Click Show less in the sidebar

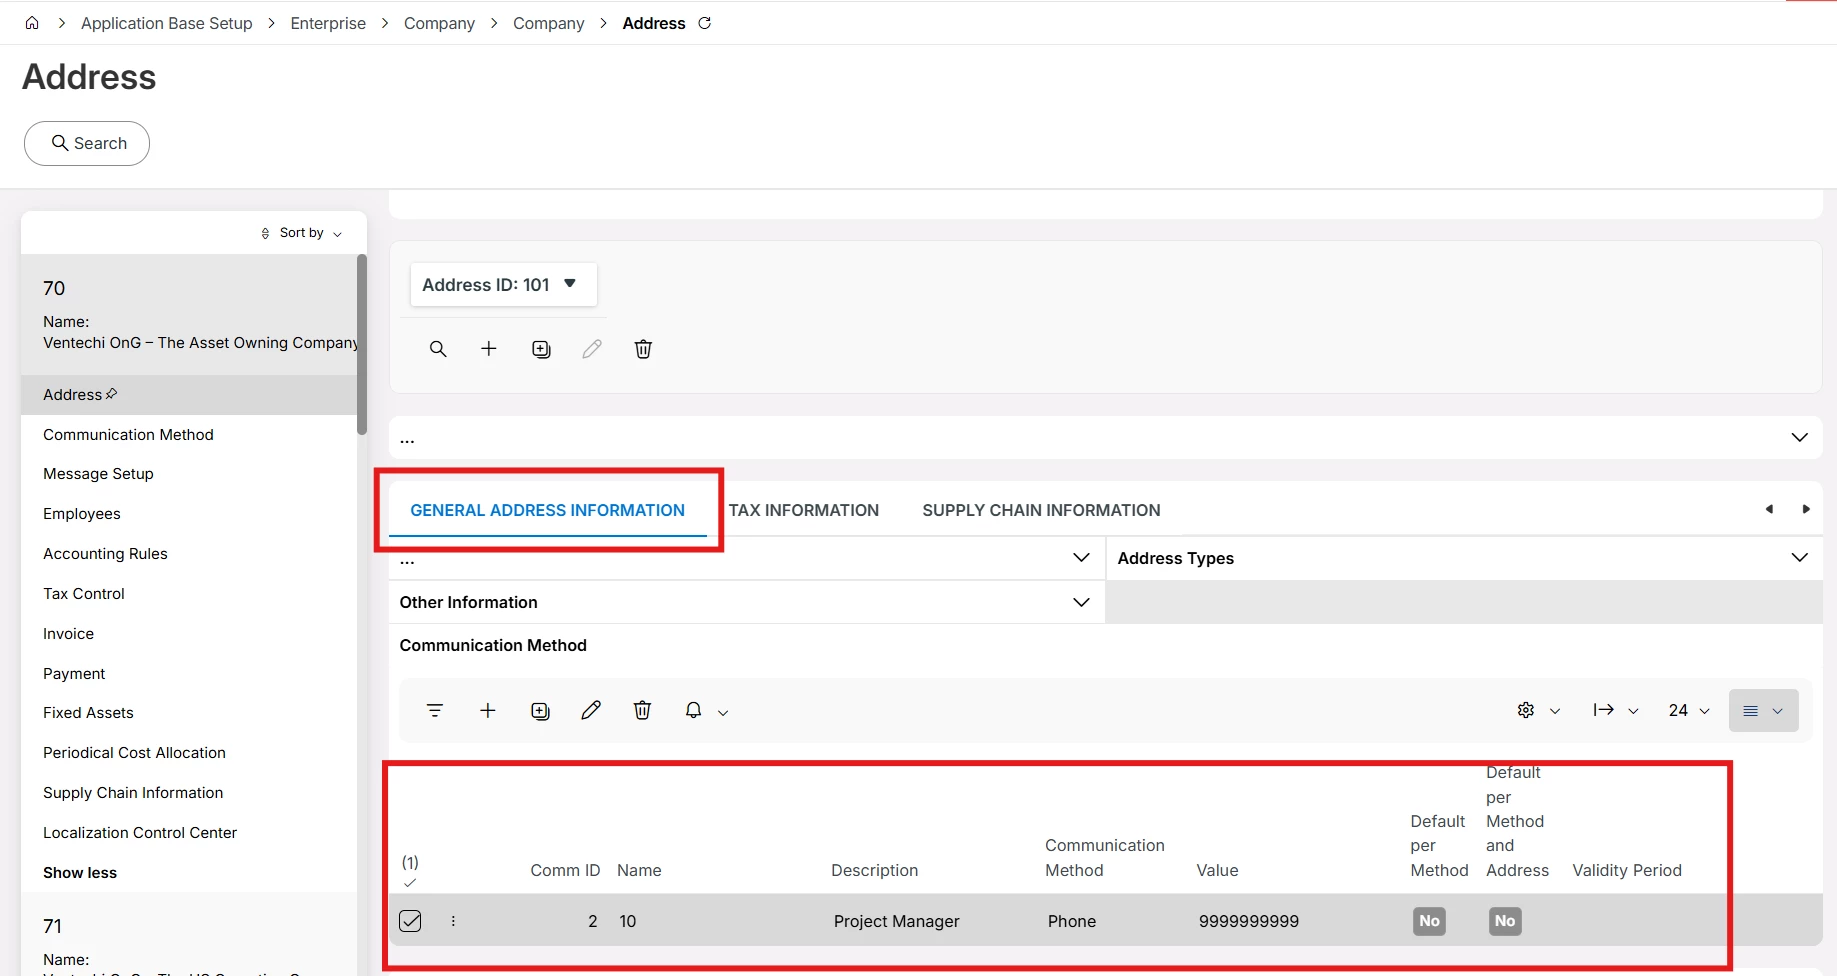coord(80,873)
